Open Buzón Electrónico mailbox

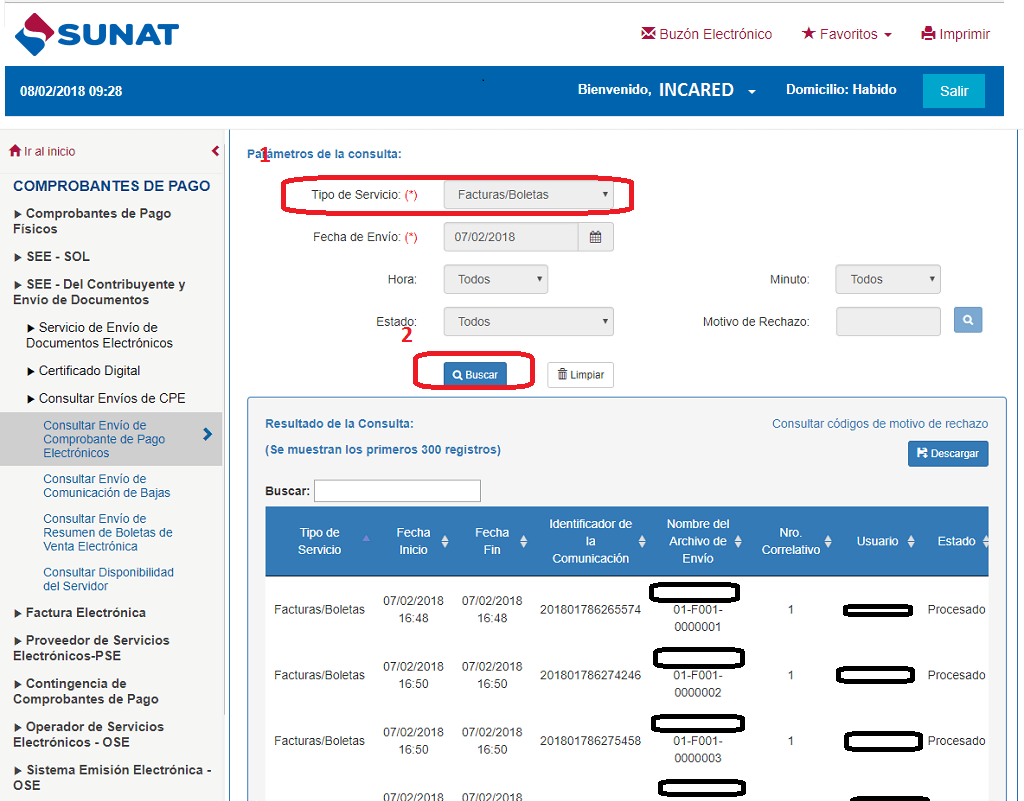706,34
